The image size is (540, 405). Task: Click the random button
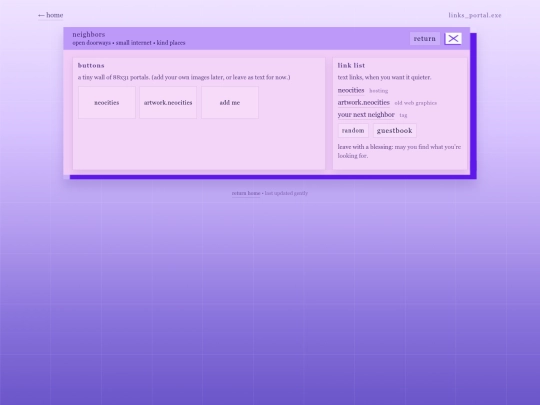[353, 131]
